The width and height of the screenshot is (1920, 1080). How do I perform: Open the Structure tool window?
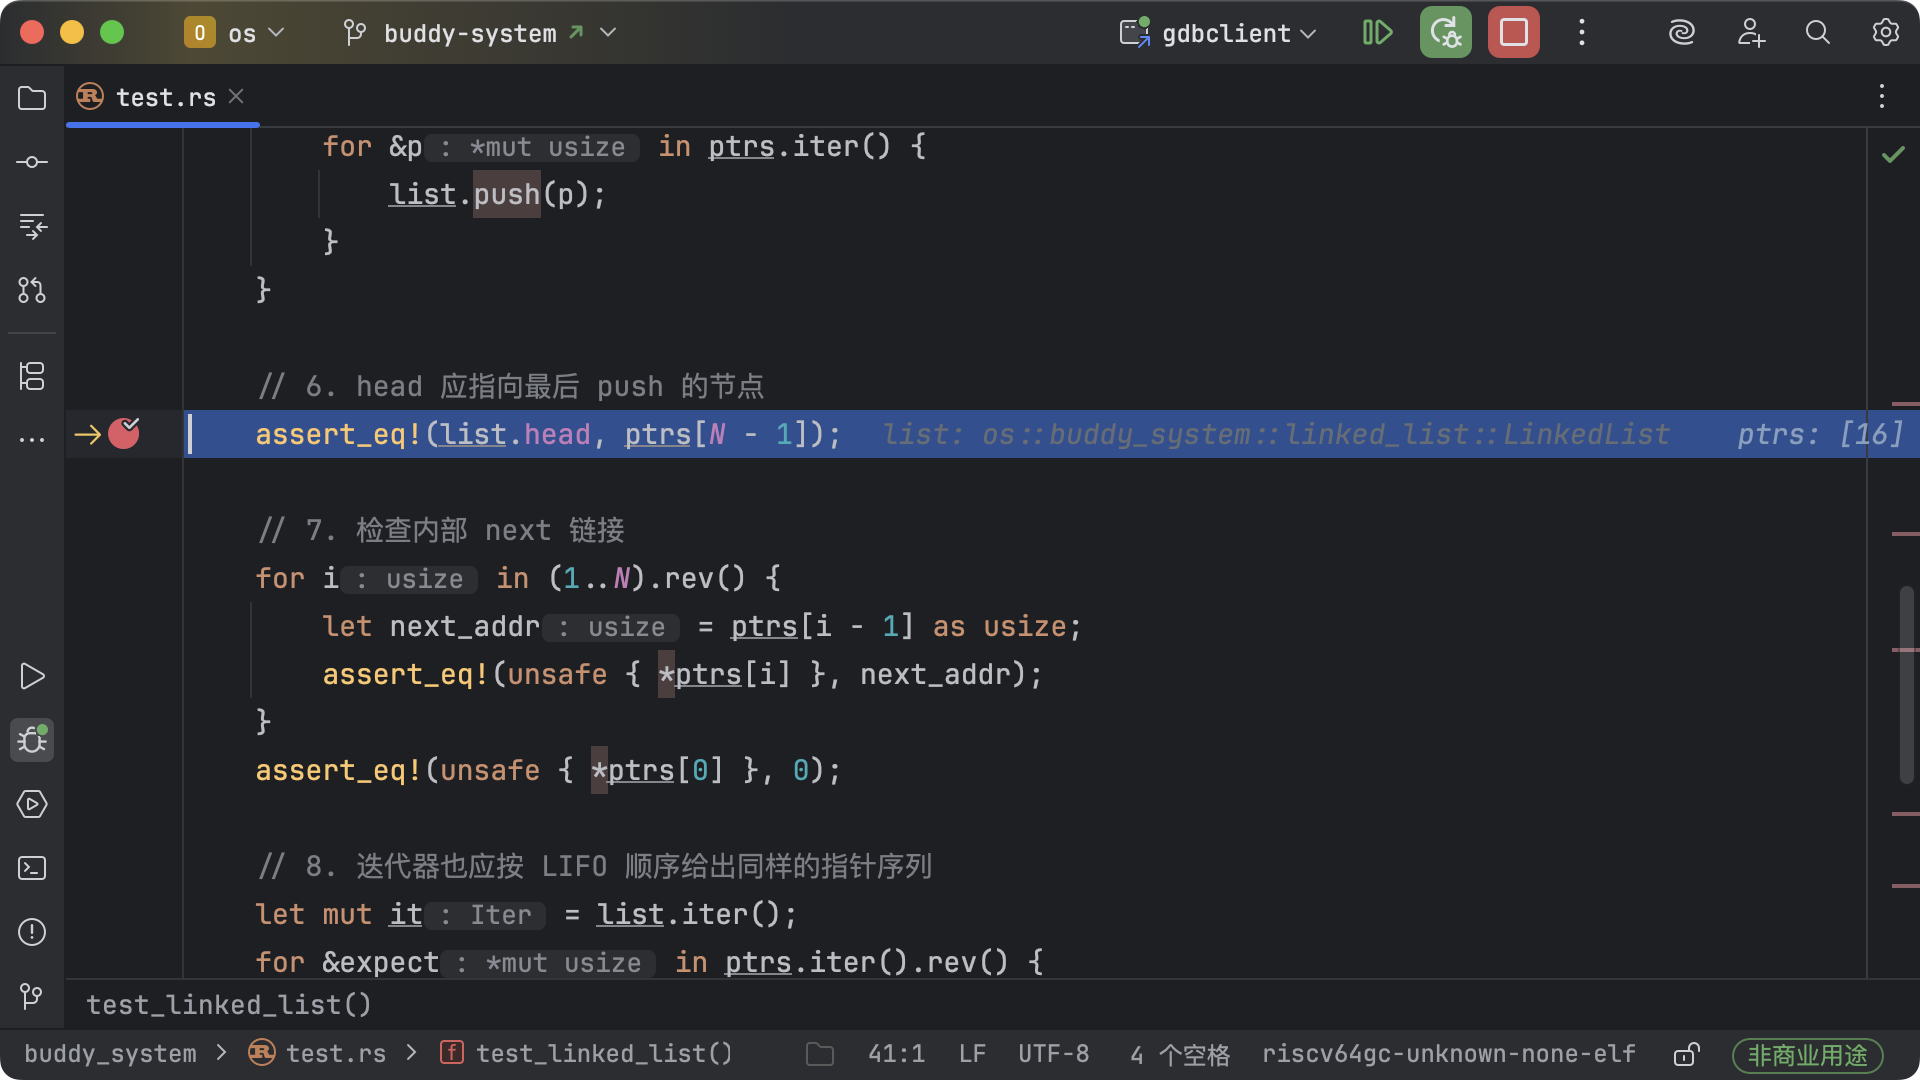tap(32, 376)
